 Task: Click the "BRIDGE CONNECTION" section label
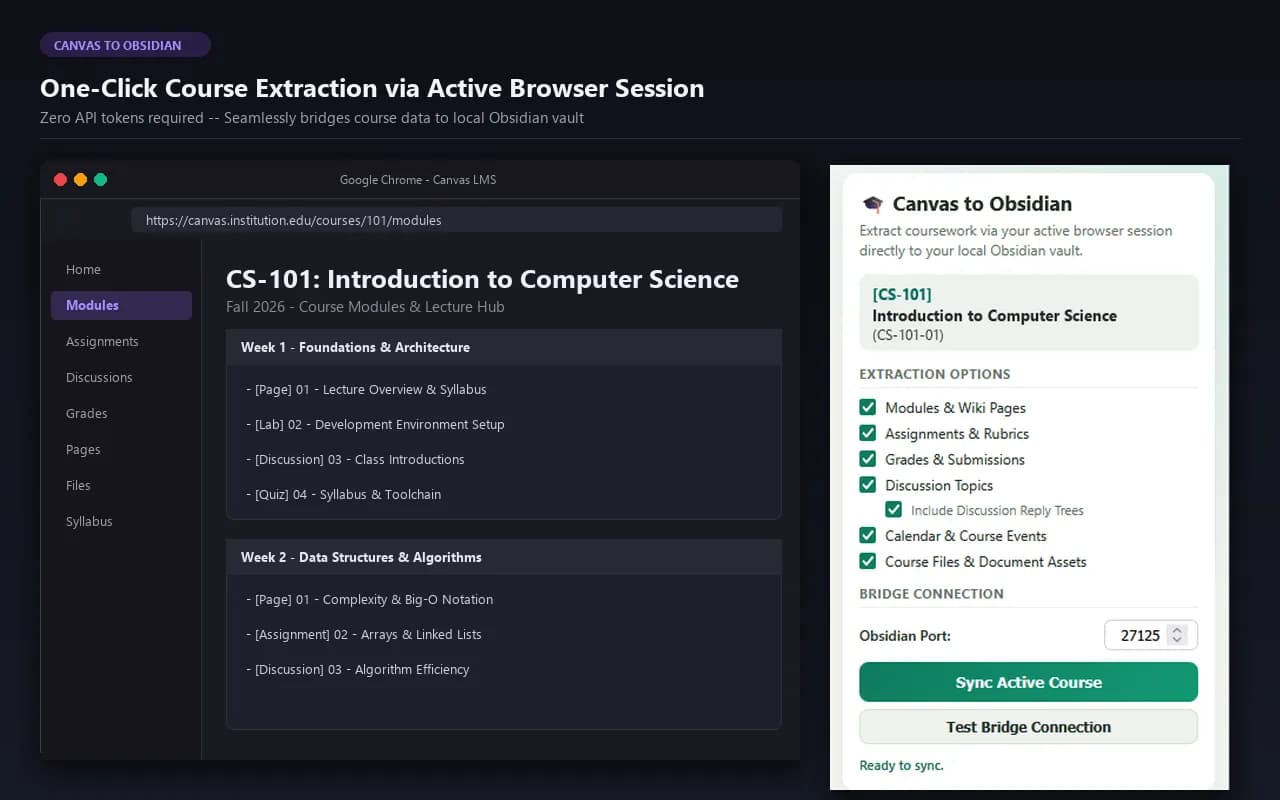point(931,594)
